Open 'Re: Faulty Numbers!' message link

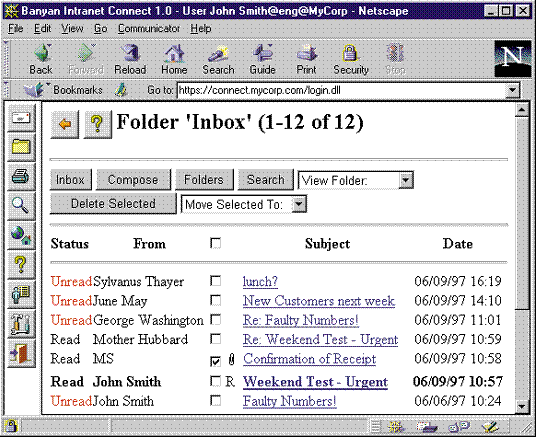coord(300,320)
